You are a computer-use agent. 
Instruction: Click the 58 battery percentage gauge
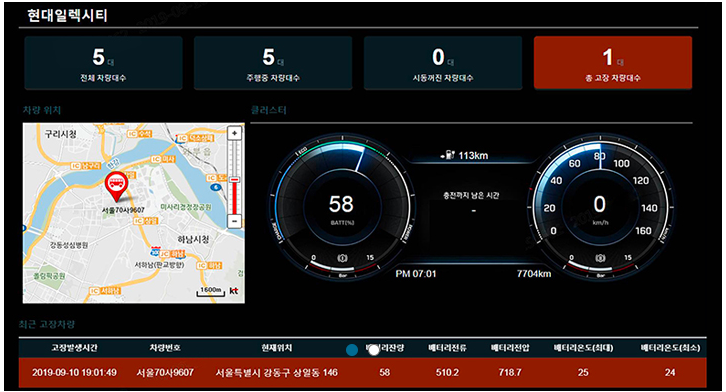pos(341,207)
